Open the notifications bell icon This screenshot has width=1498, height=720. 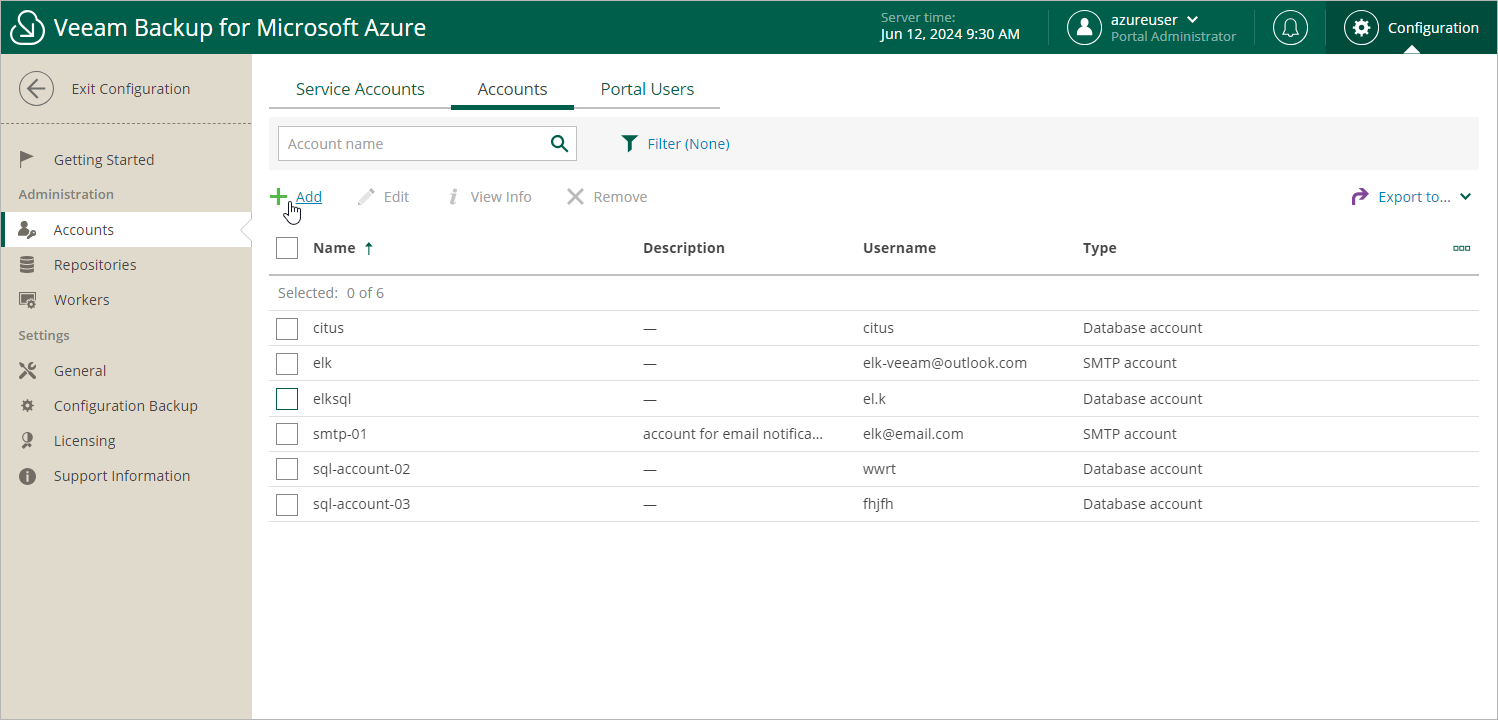[x=1290, y=28]
